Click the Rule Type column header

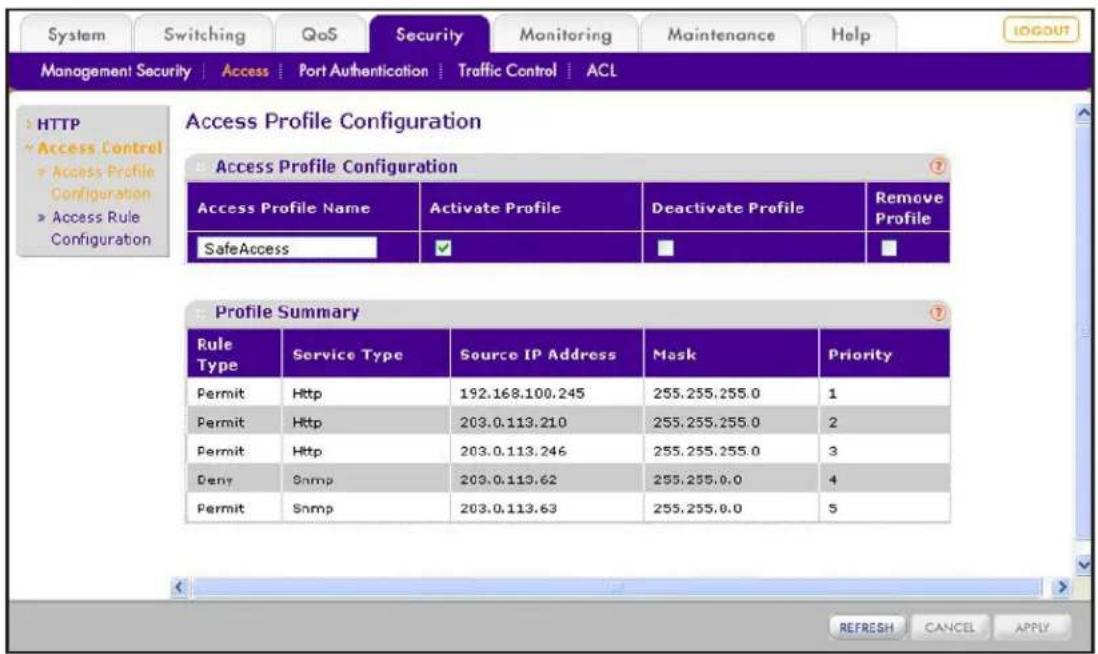tap(234, 354)
